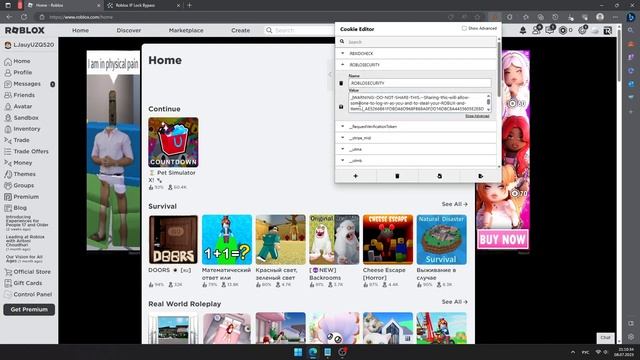Open the Chat button at bottom right
640x360 pixels.
[605, 338]
